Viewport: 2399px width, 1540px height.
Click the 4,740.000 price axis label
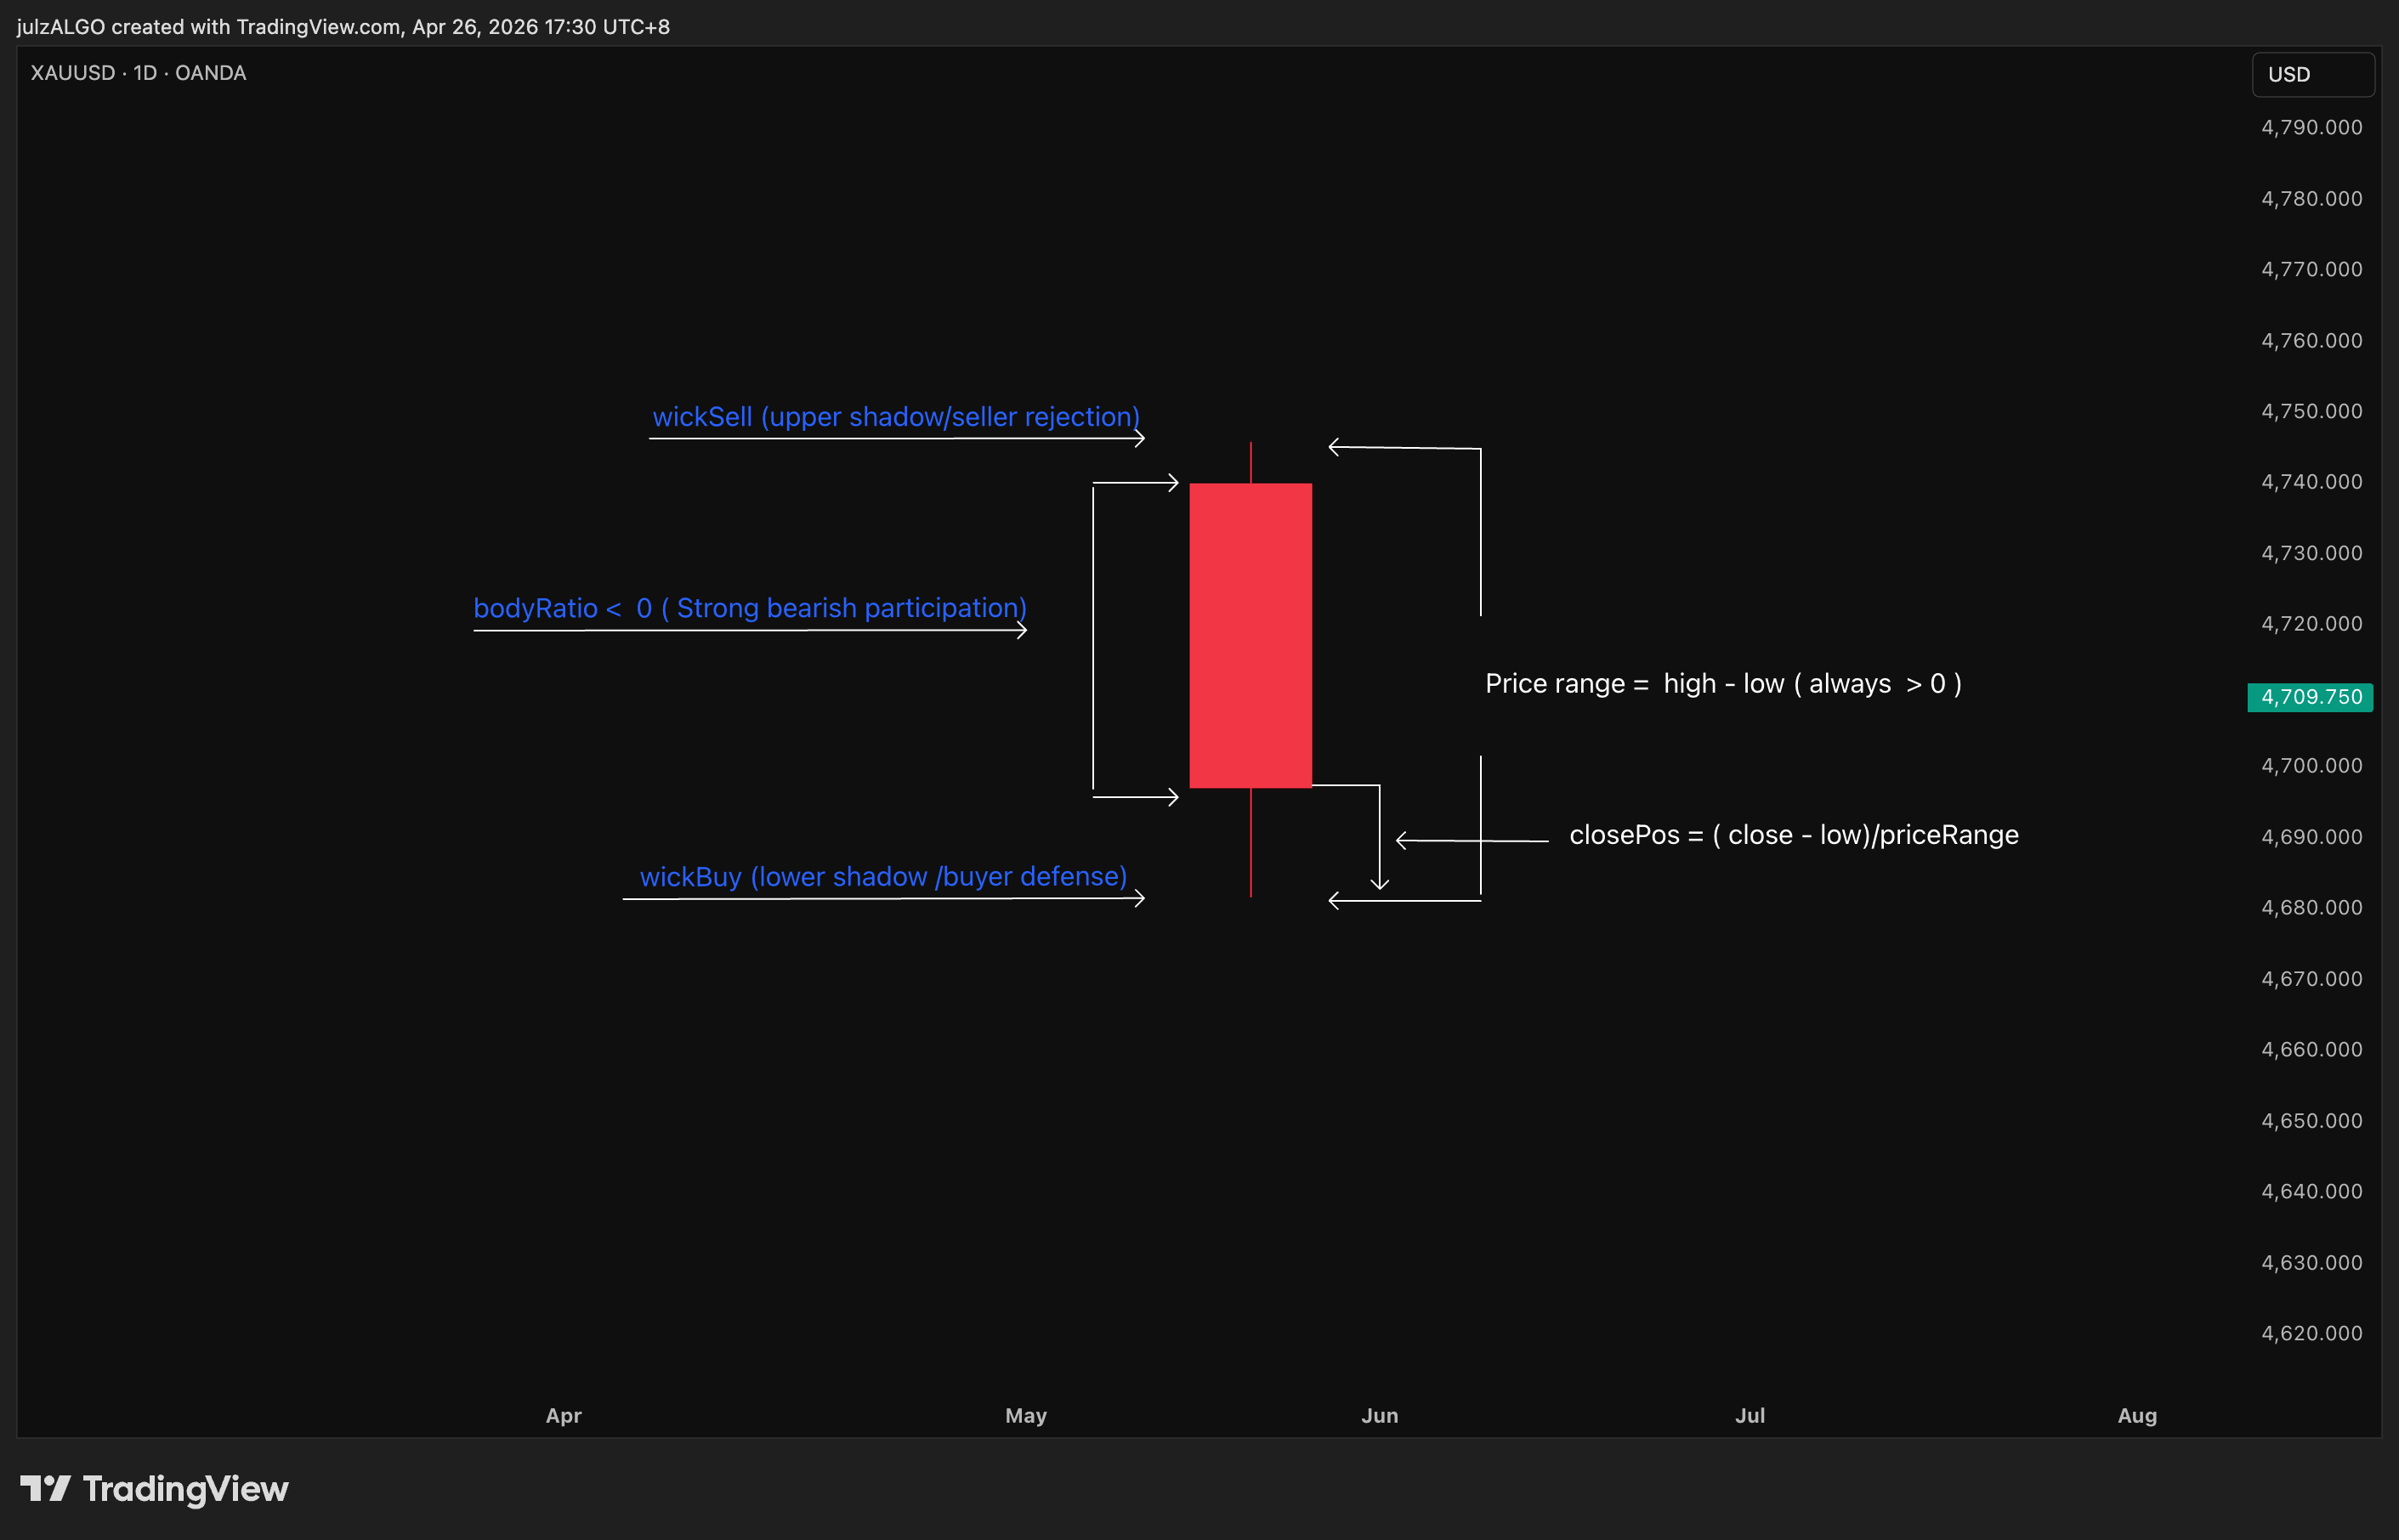(2312, 482)
